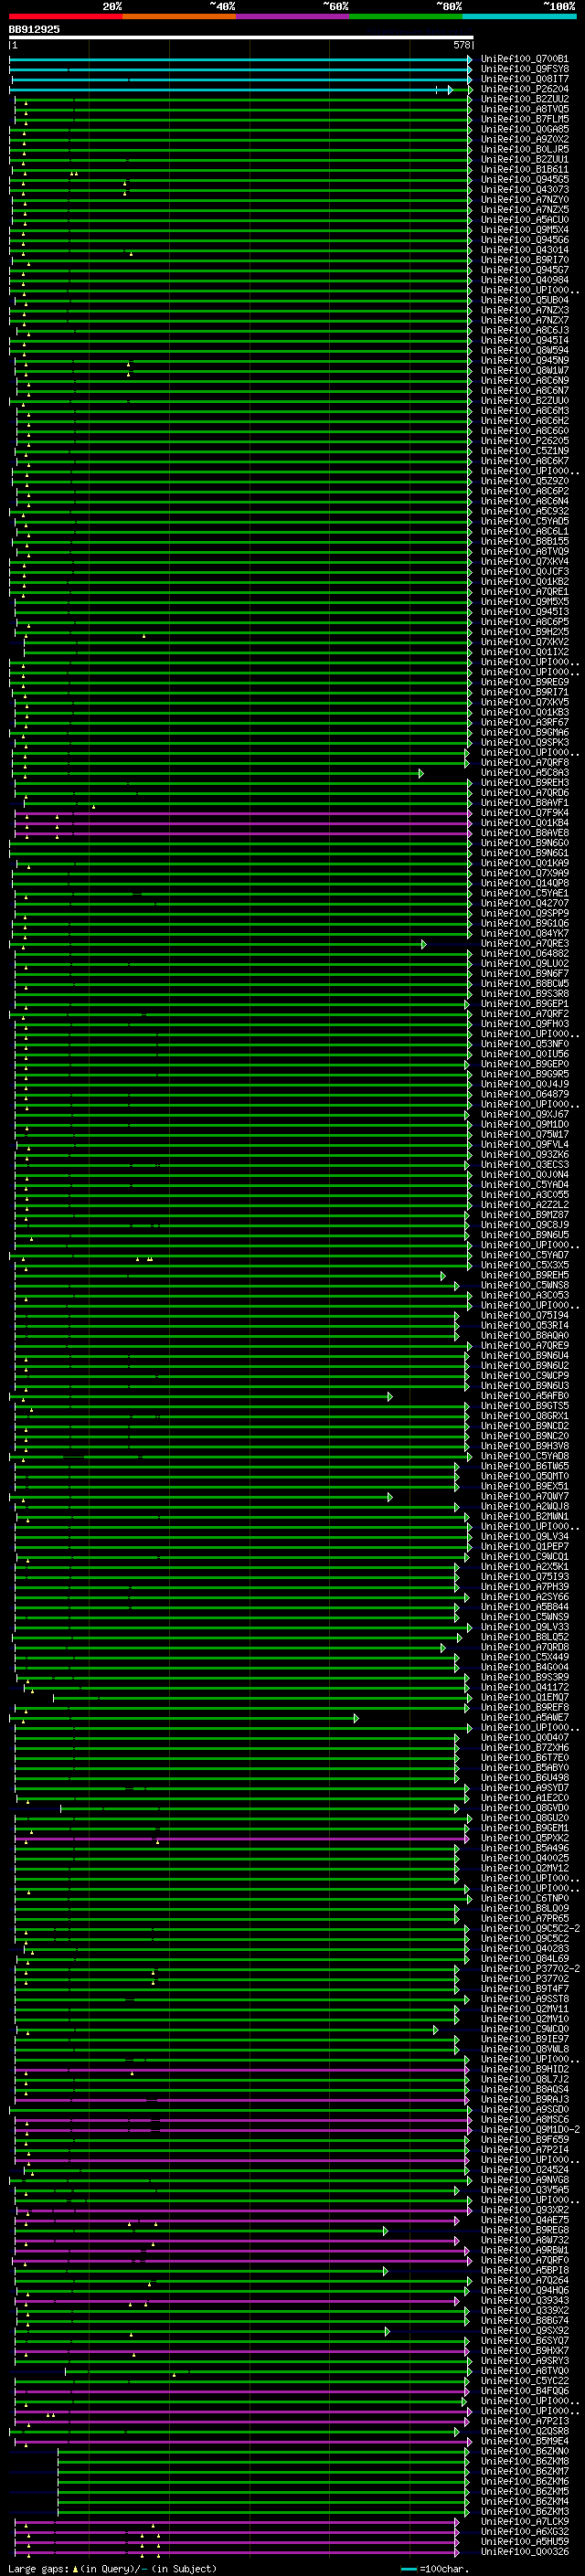Select label UniRef100_O64882
The height and width of the screenshot is (2576, 585).
click(524, 954)
